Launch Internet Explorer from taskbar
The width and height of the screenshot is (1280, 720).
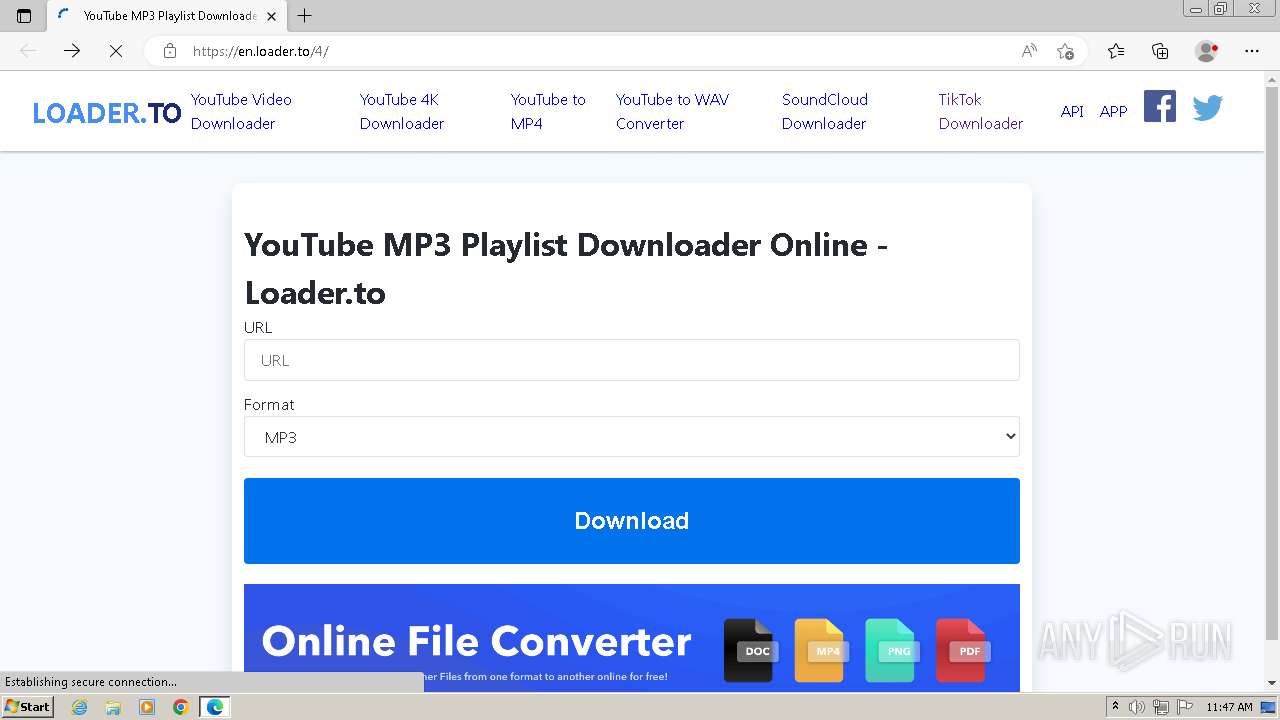tap(80, 707)
